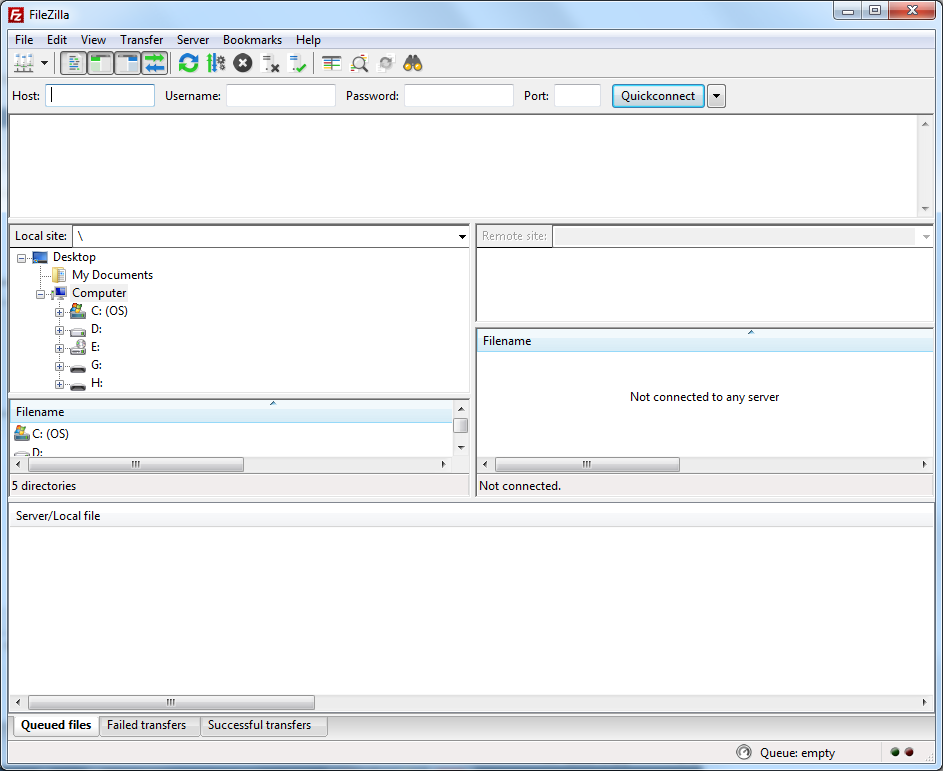The width and height of the screenshot is (943, 771).
Task: Click the remote file list horizontal scrollbar
Action: (587, 464)
